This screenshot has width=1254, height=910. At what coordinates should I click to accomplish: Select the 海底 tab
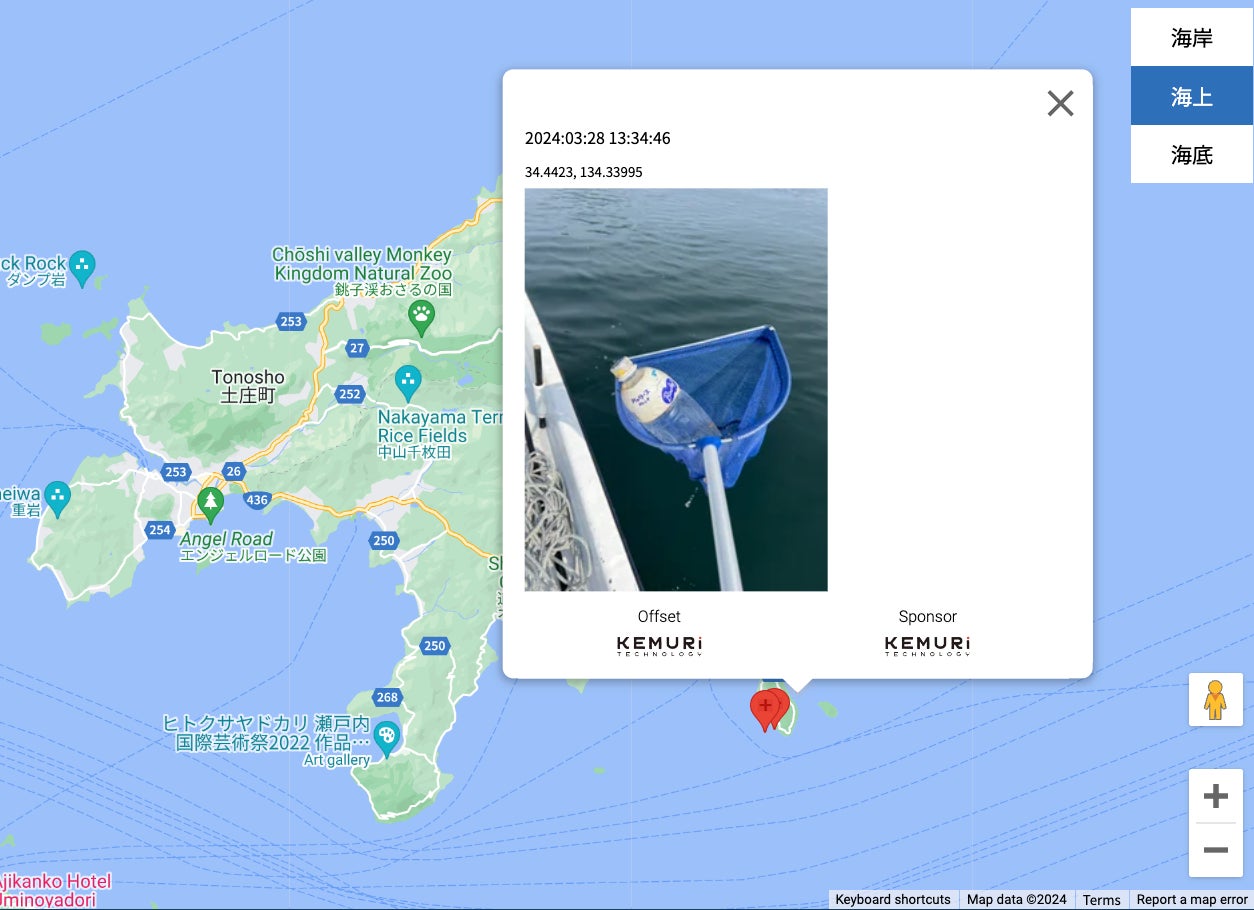[1192, 154]
